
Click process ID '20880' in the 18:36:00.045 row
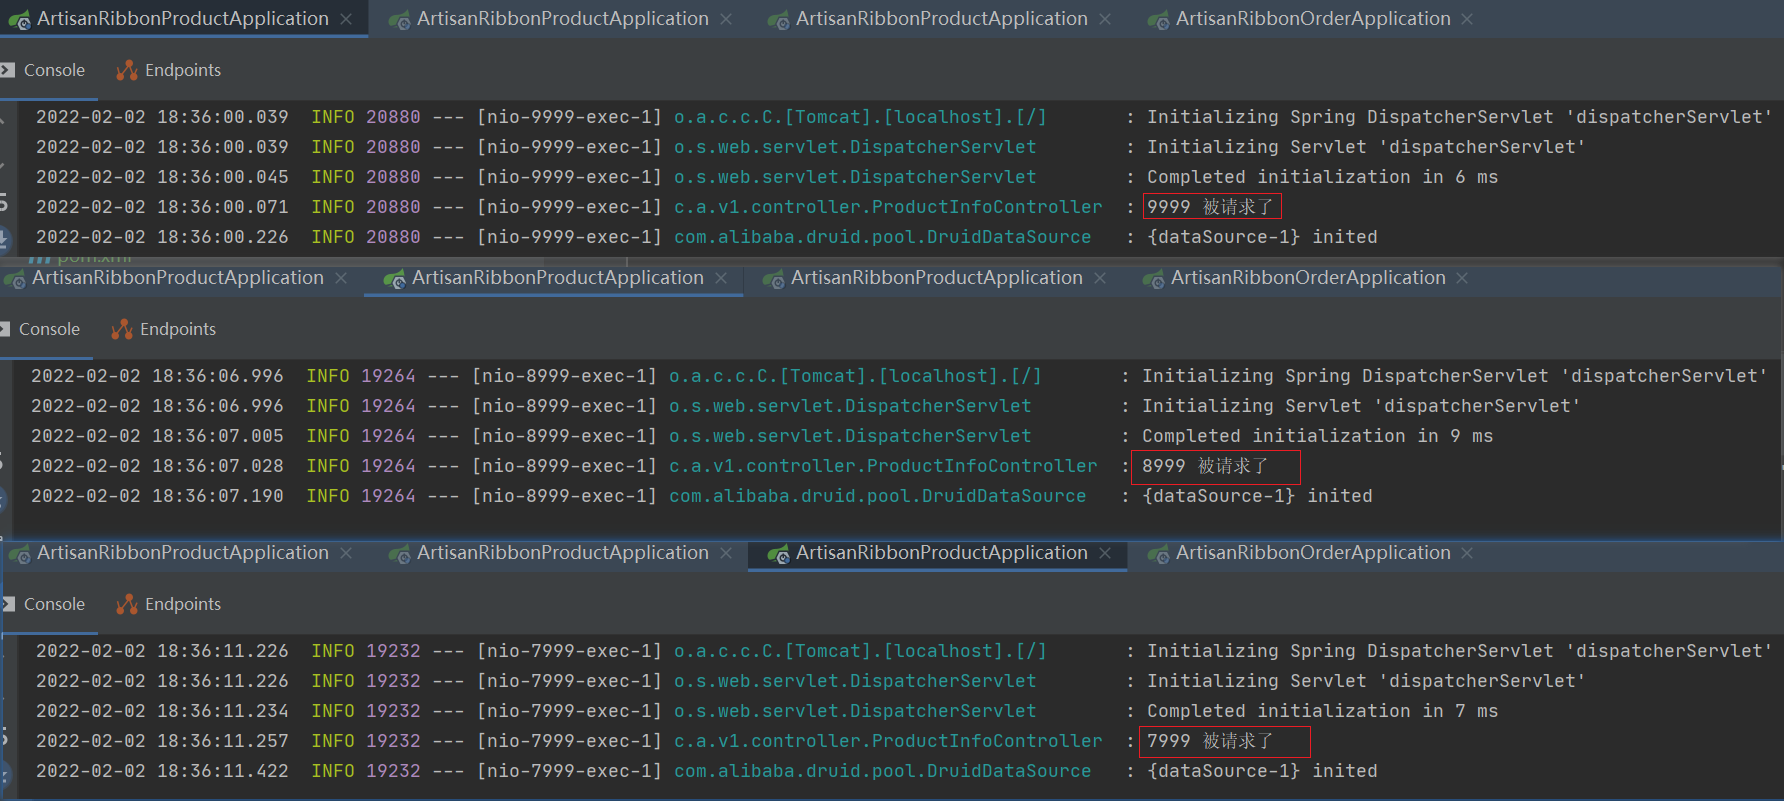[393, 177]
